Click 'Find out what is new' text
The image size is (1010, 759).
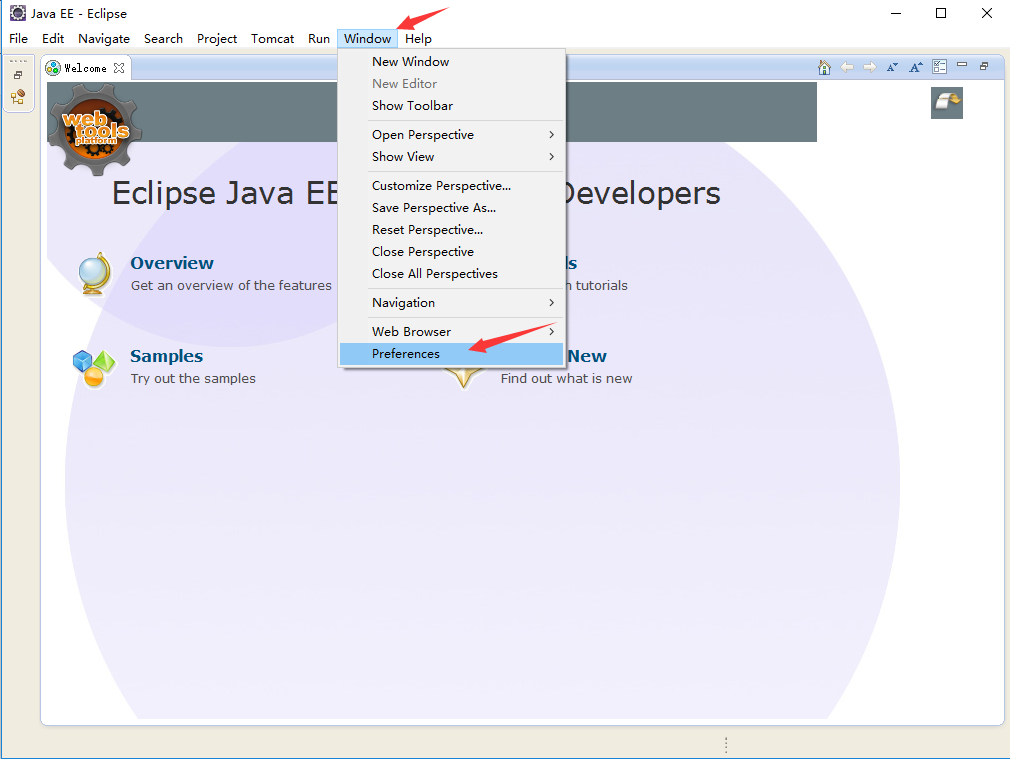coord(566,378)
